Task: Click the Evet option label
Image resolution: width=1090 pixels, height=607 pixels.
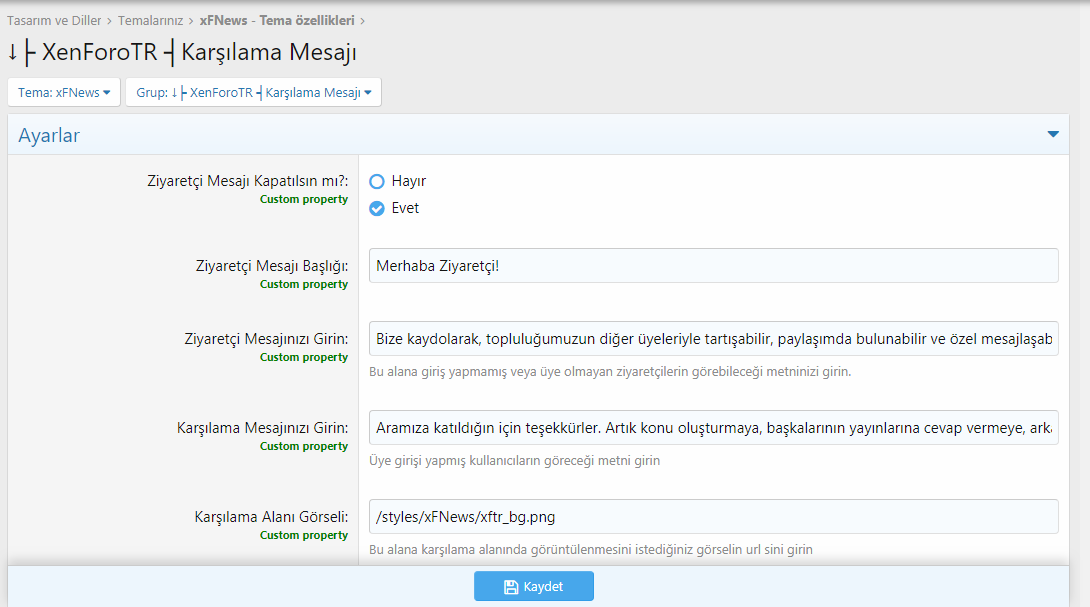Action: [x=405, y=209]
